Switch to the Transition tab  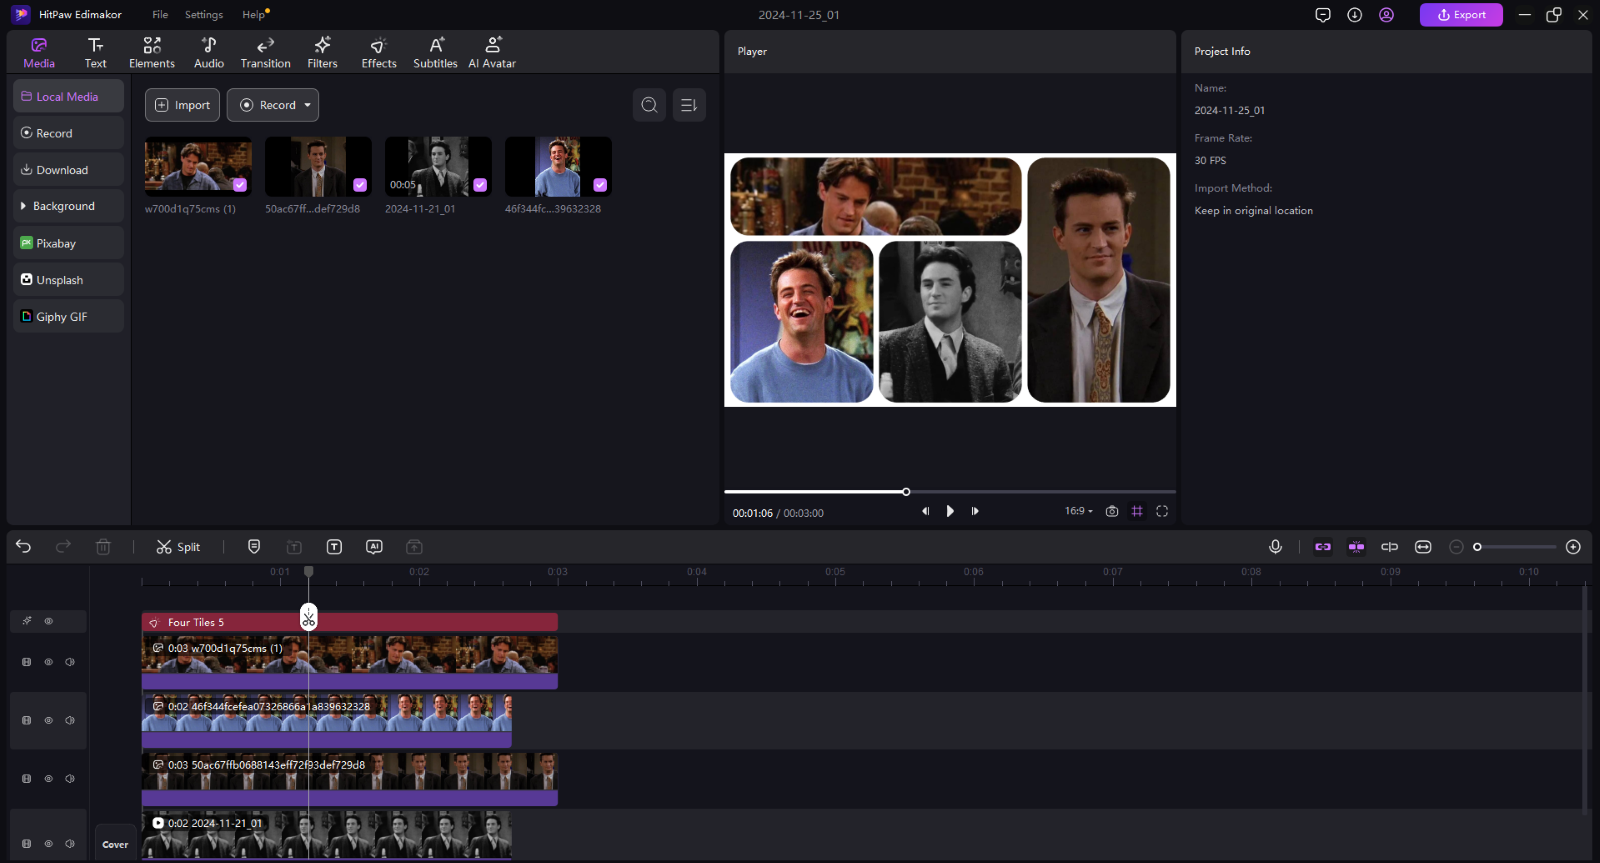click(265, 52)
